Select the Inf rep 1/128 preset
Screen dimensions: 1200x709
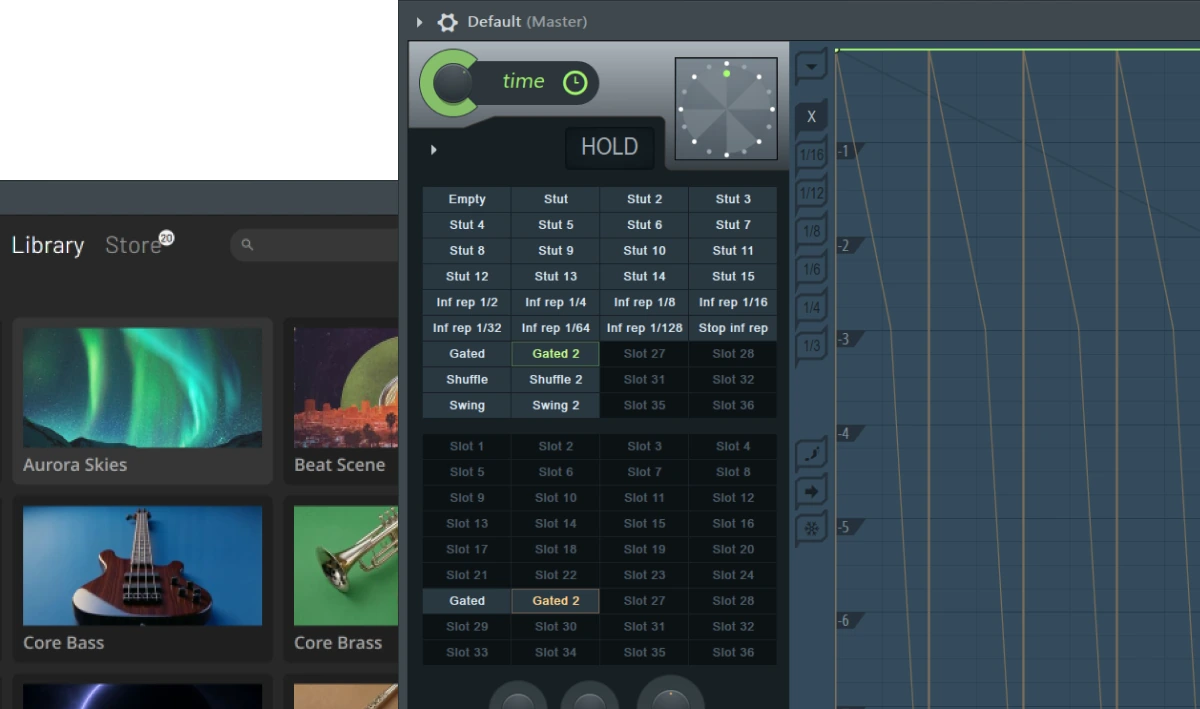pos(644,328)
